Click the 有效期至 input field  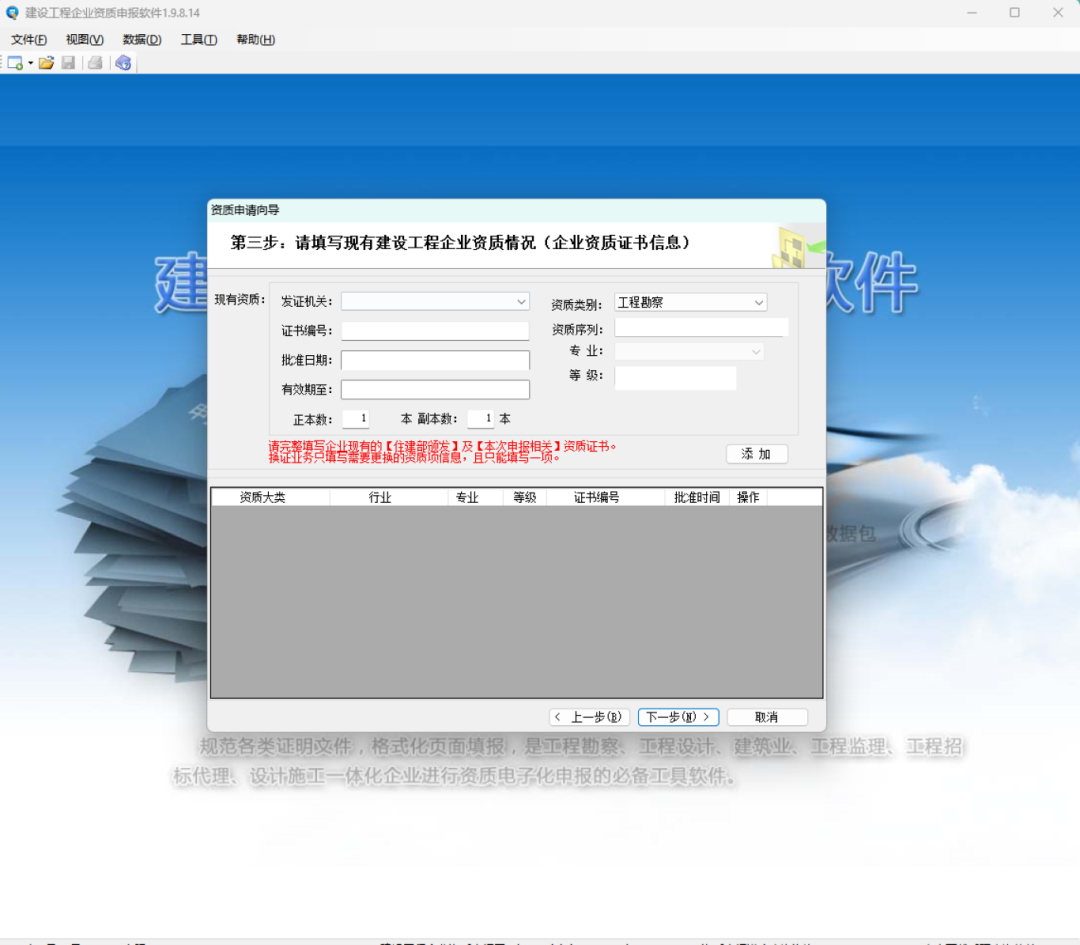click(435, 389)
